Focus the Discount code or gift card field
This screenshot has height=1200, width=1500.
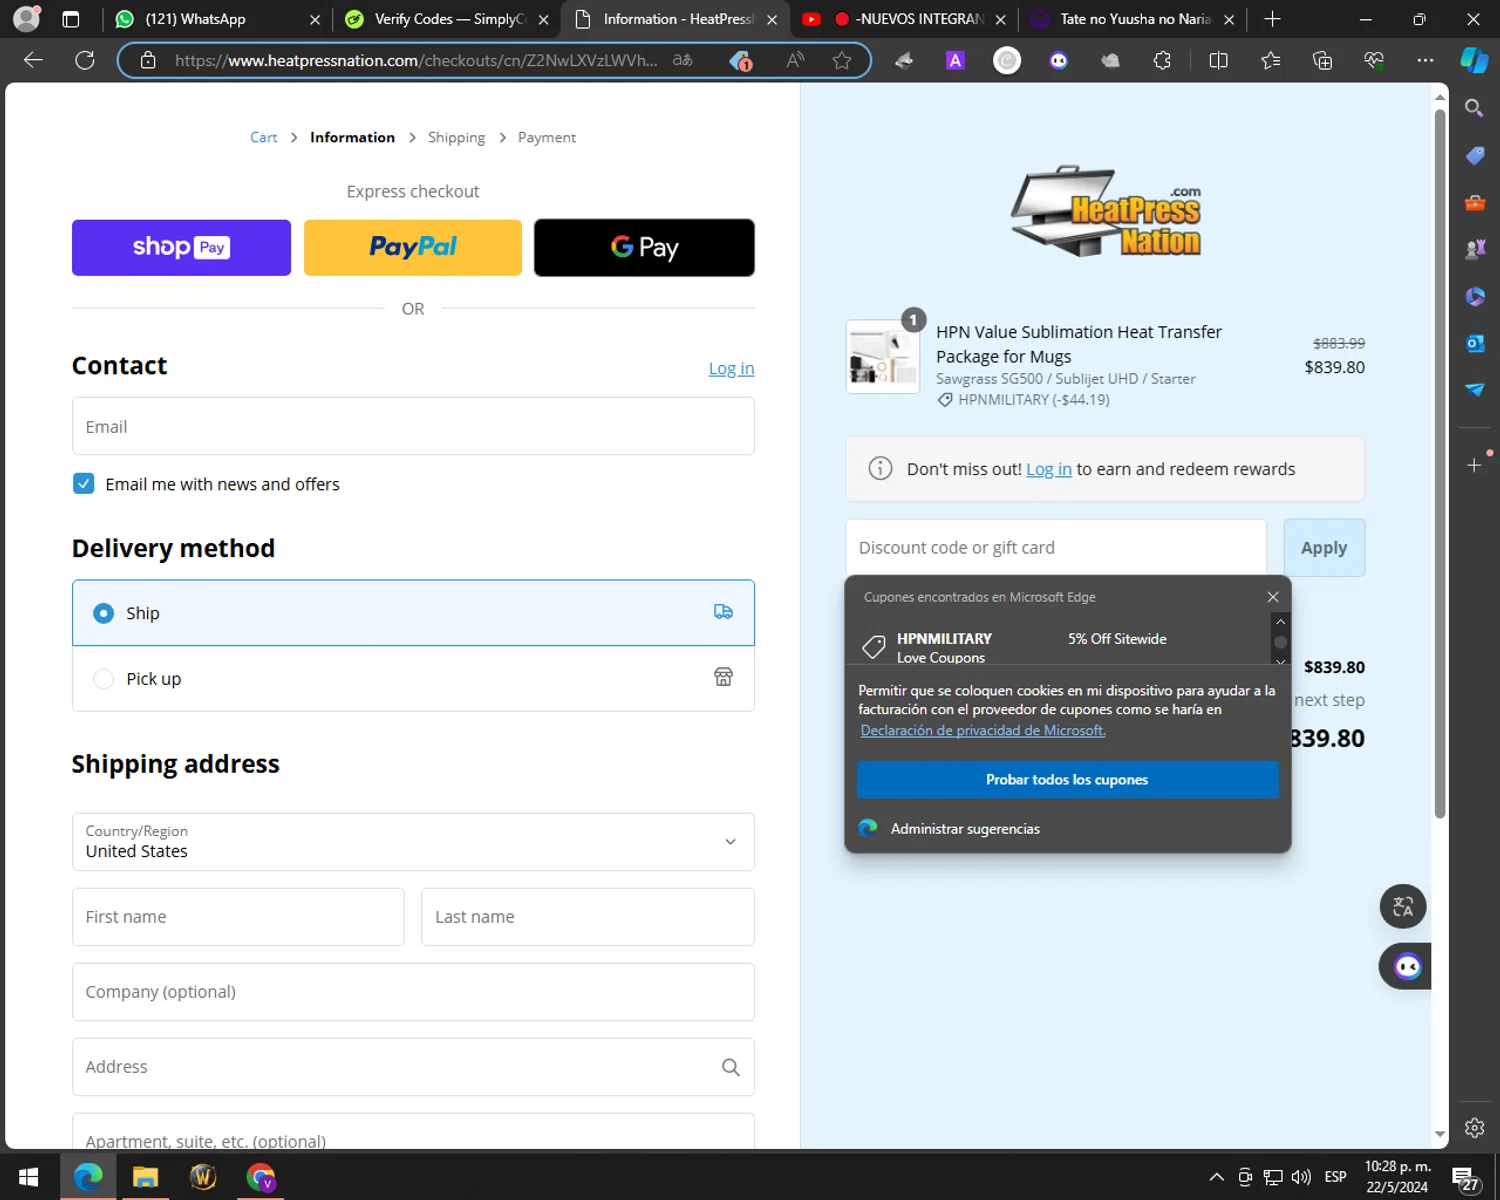pyautogui.click(x=1056, y=548)
